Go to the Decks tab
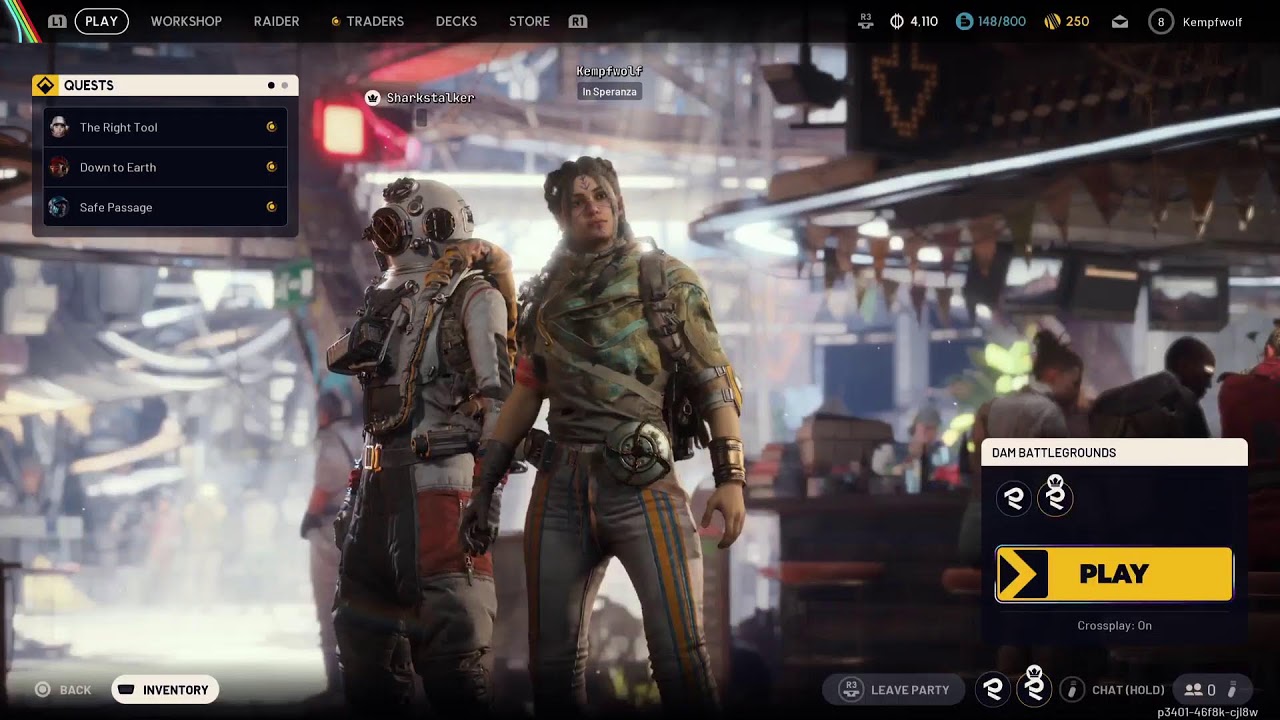1280x720 pixels. 456,21
